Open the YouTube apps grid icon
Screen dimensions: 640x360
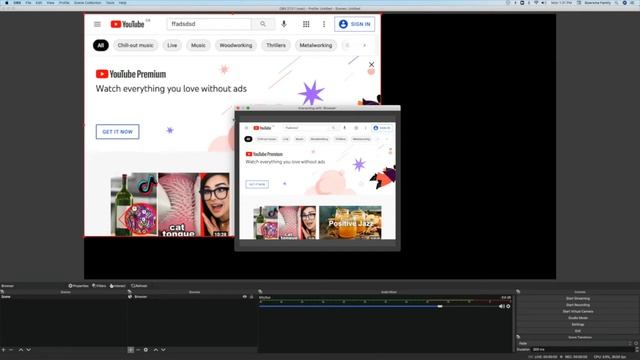[306, 24]
